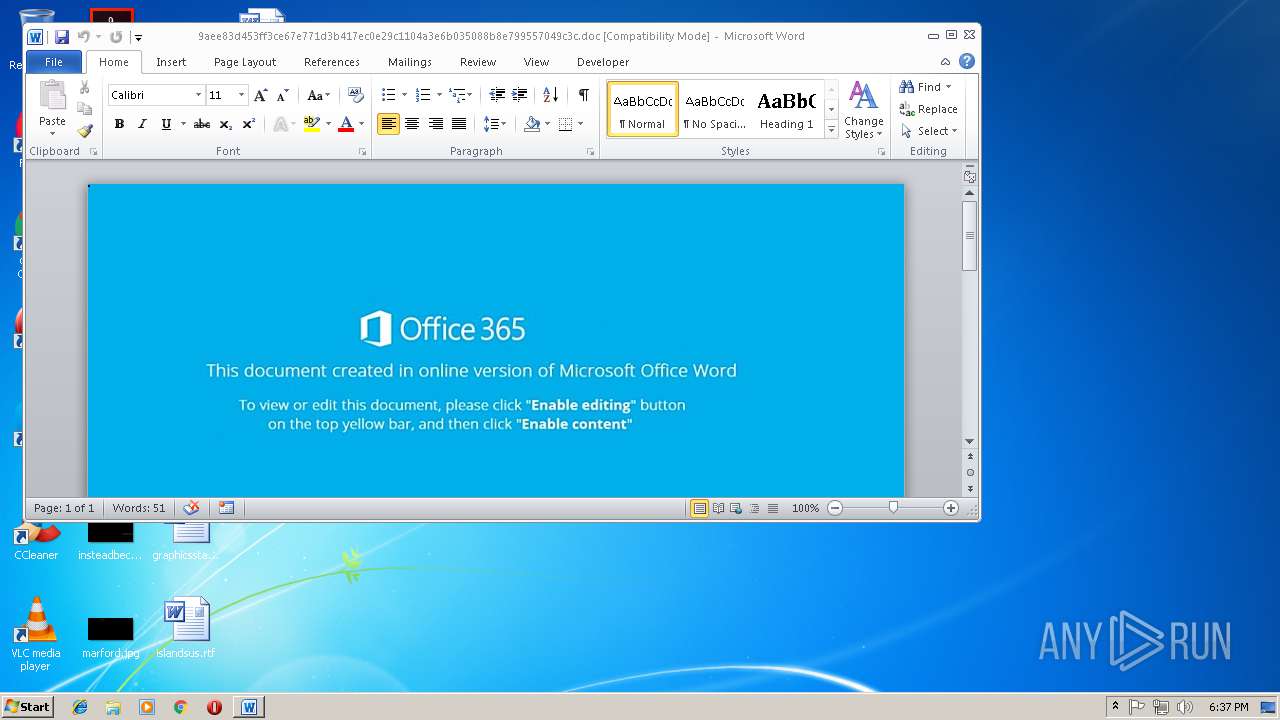
Task: Open the font name dropdown
Action: click(x=198, y=95)
